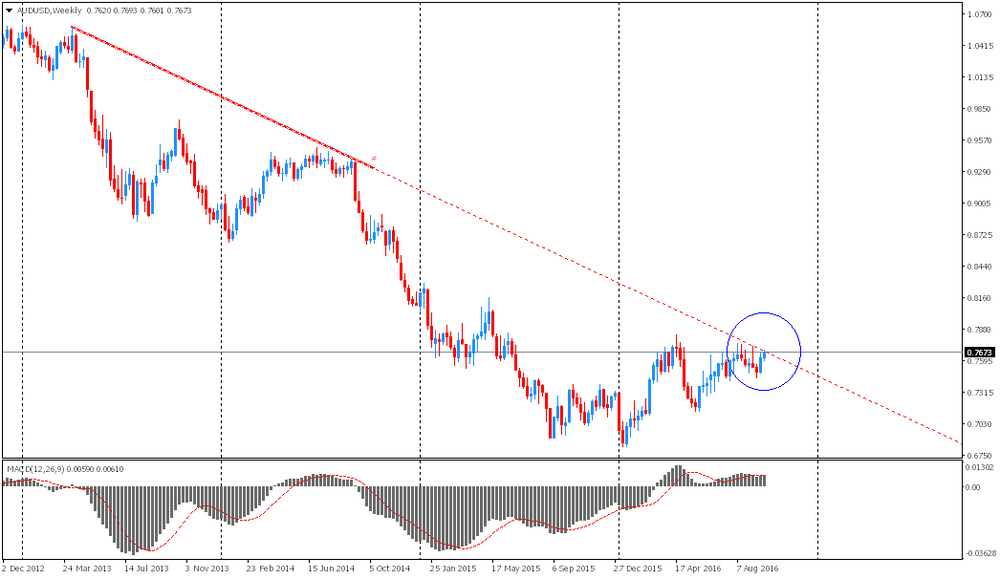Click the 27 Dec 2015 date label
The height and width of the screenshot is (579, 1000).
coord(638,568)
